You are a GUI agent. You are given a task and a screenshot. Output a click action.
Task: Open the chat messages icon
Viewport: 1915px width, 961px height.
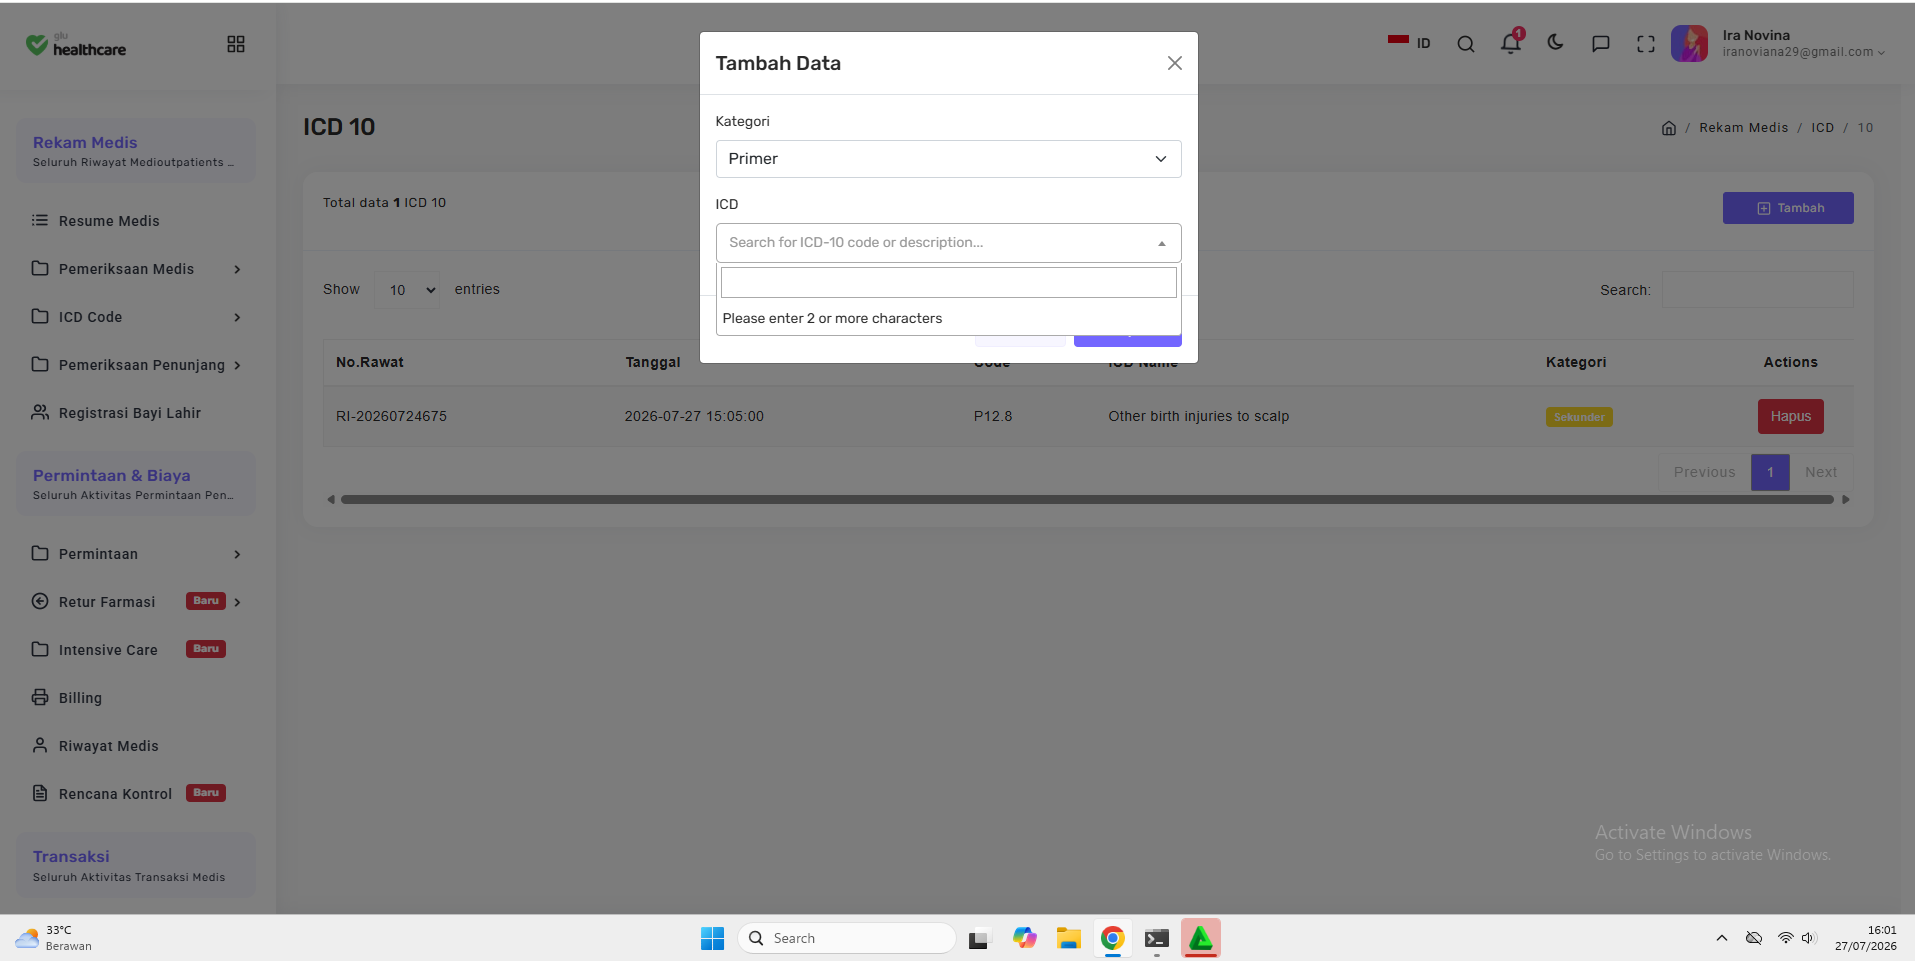1600,44
